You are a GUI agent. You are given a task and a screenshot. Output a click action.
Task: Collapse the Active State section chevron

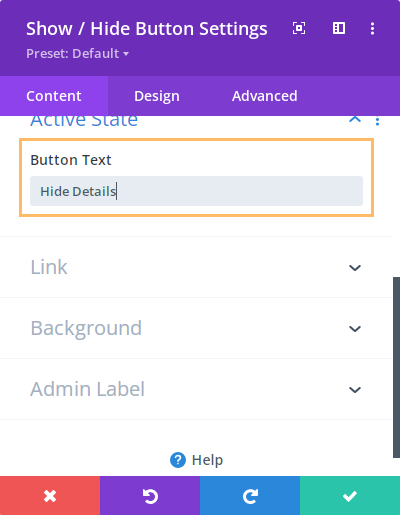pos(355,119)
